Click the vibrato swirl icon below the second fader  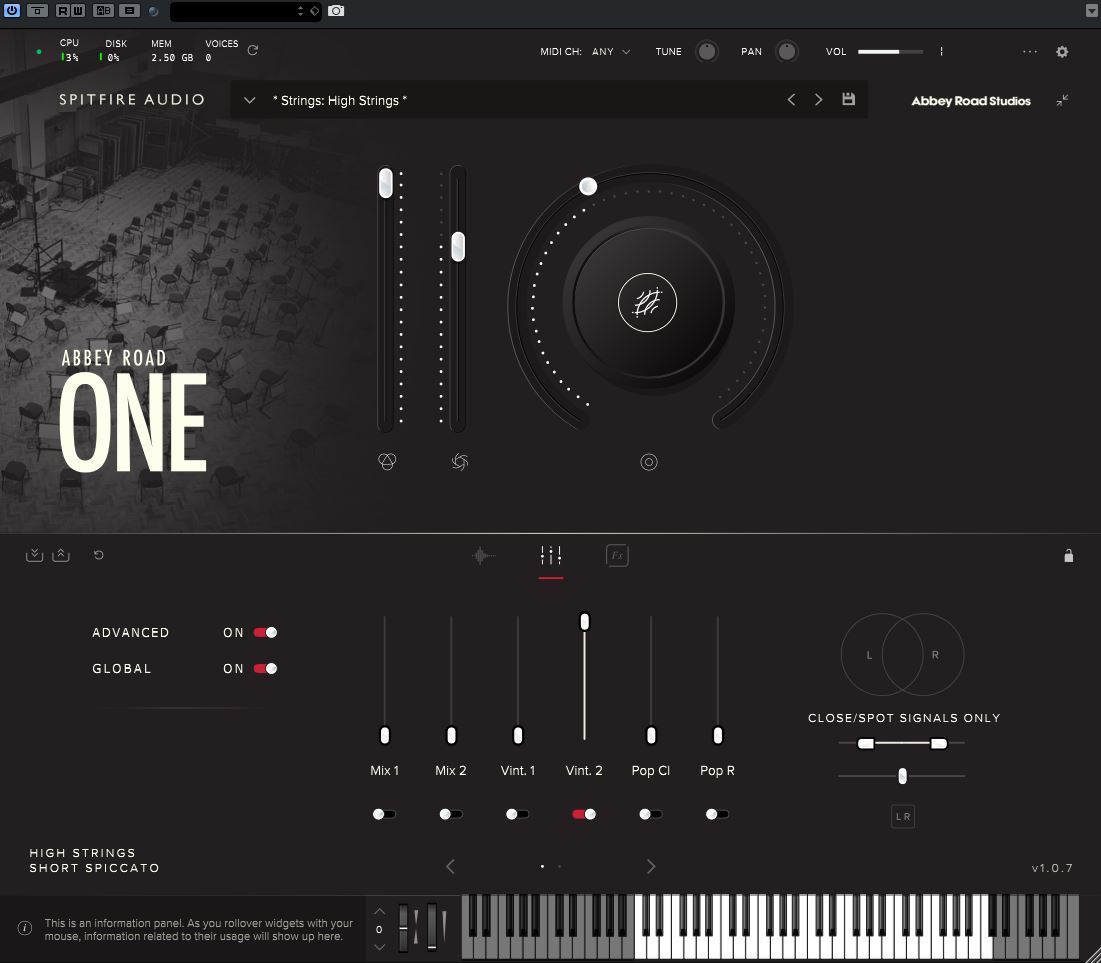(x=458, y=461)
